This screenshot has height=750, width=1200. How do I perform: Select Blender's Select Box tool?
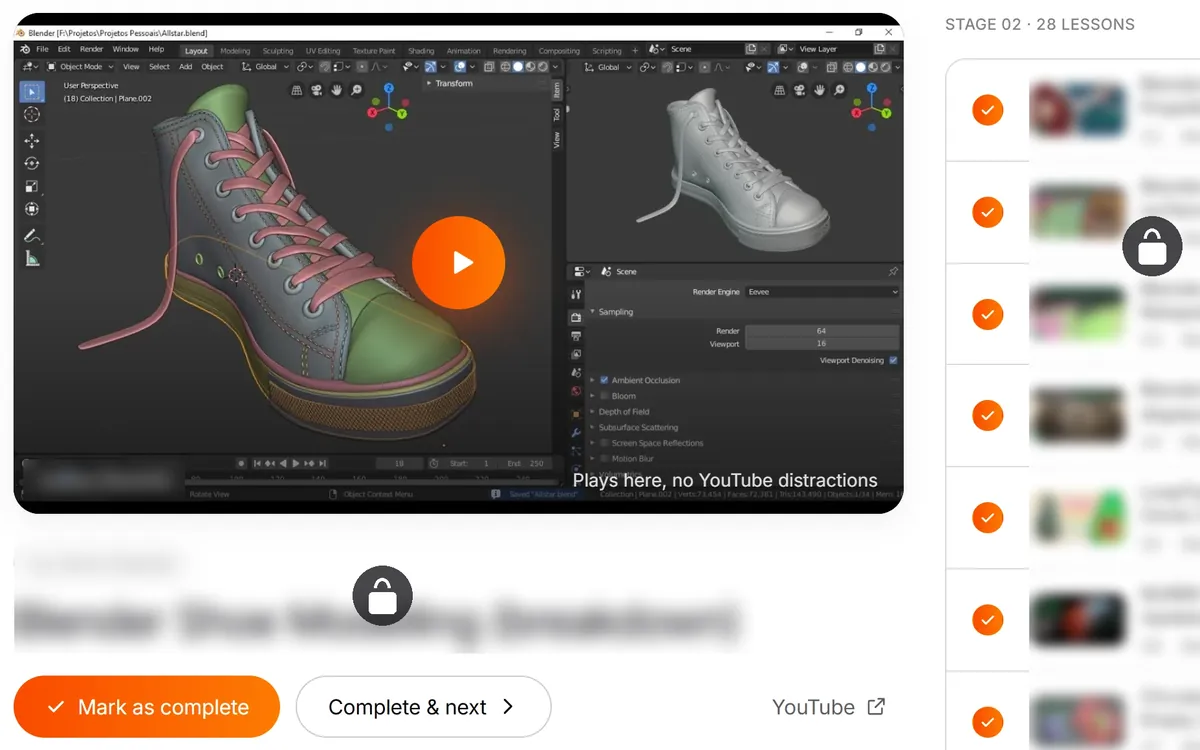32,92
